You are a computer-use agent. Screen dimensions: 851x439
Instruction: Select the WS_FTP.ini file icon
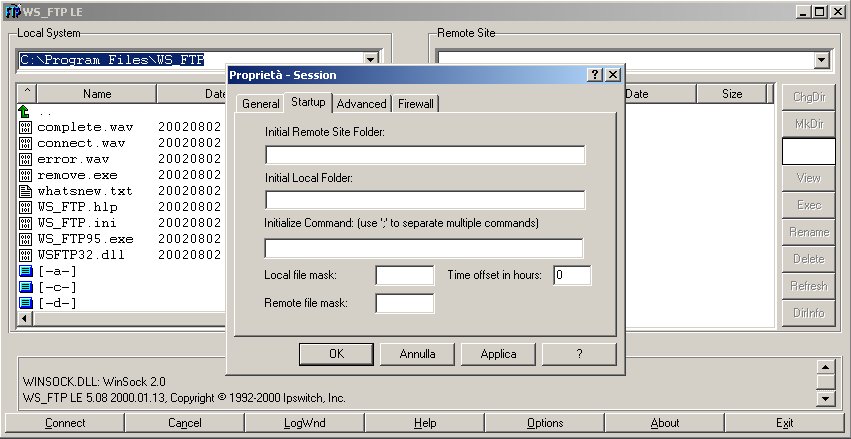(25, 223)
